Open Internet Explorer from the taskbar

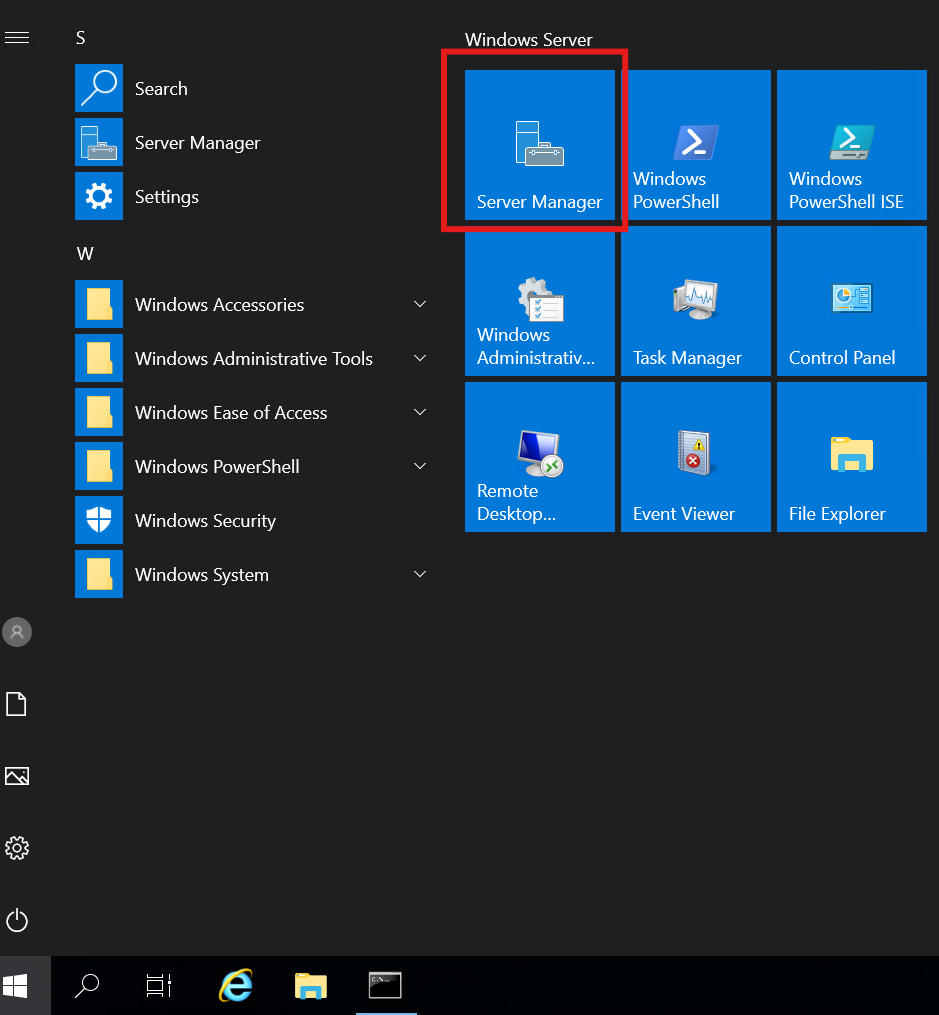[x=235, y=986]
